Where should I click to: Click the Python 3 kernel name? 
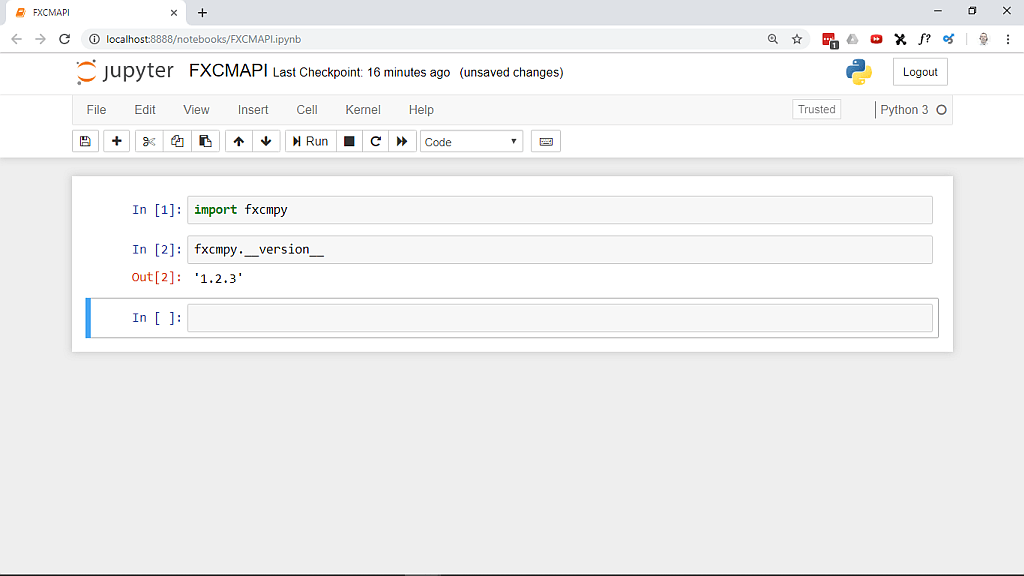pos(904,110)
